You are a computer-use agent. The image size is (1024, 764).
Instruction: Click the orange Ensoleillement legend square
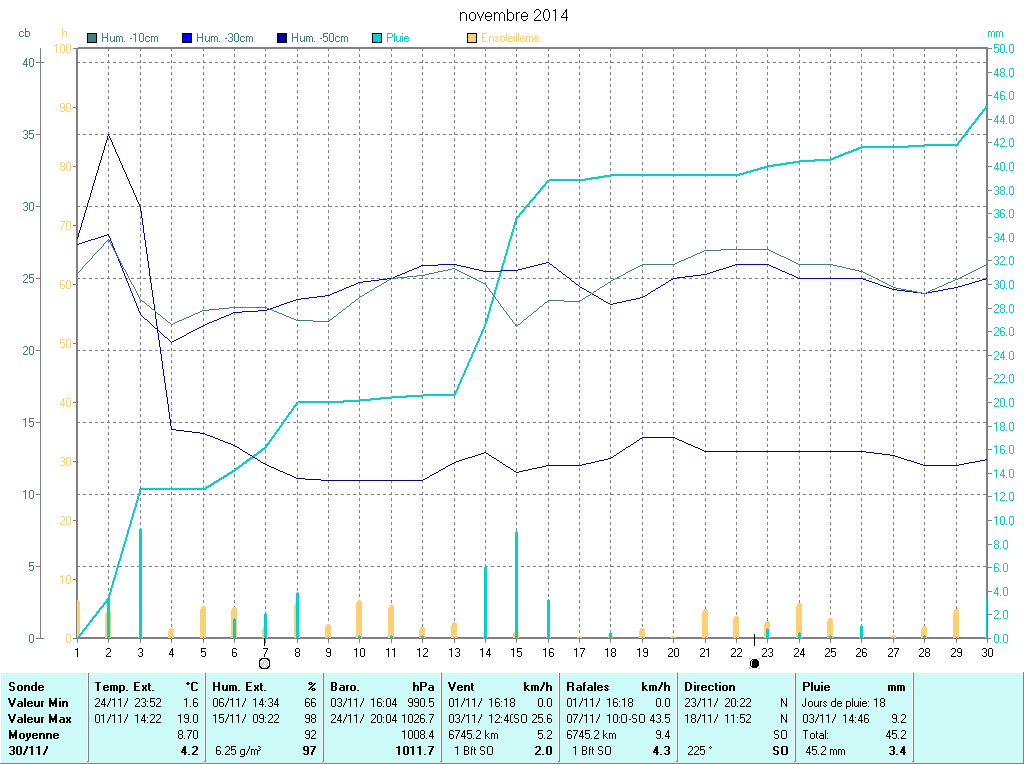pyautogui.click(x=472, y=38)
